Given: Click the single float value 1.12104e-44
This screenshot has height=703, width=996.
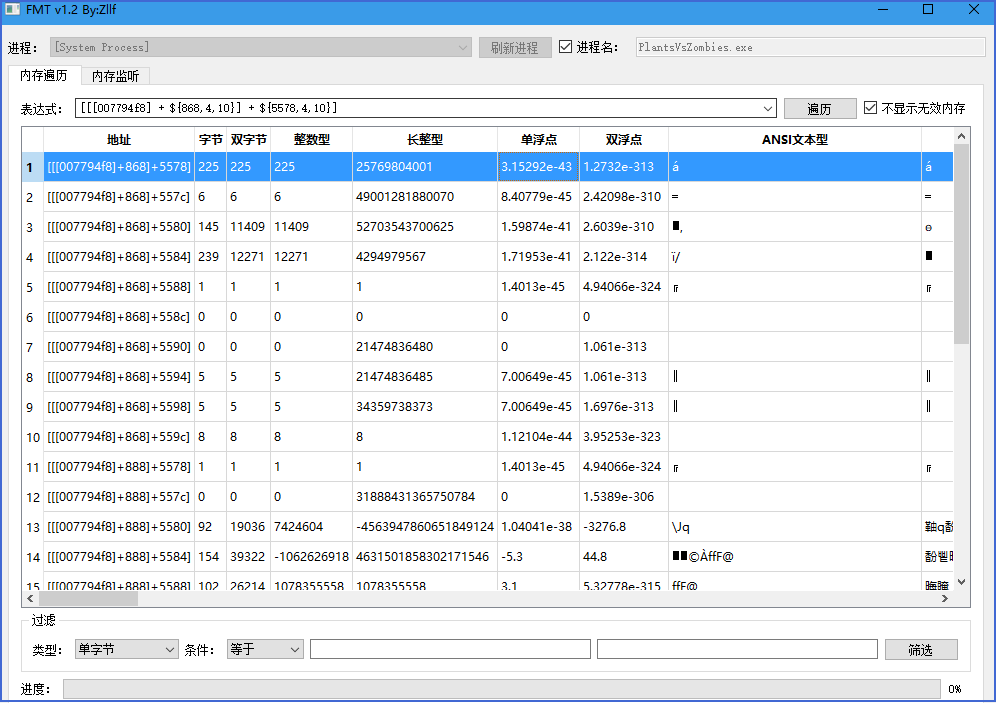Looking at the screenshot, I should 537,437.
